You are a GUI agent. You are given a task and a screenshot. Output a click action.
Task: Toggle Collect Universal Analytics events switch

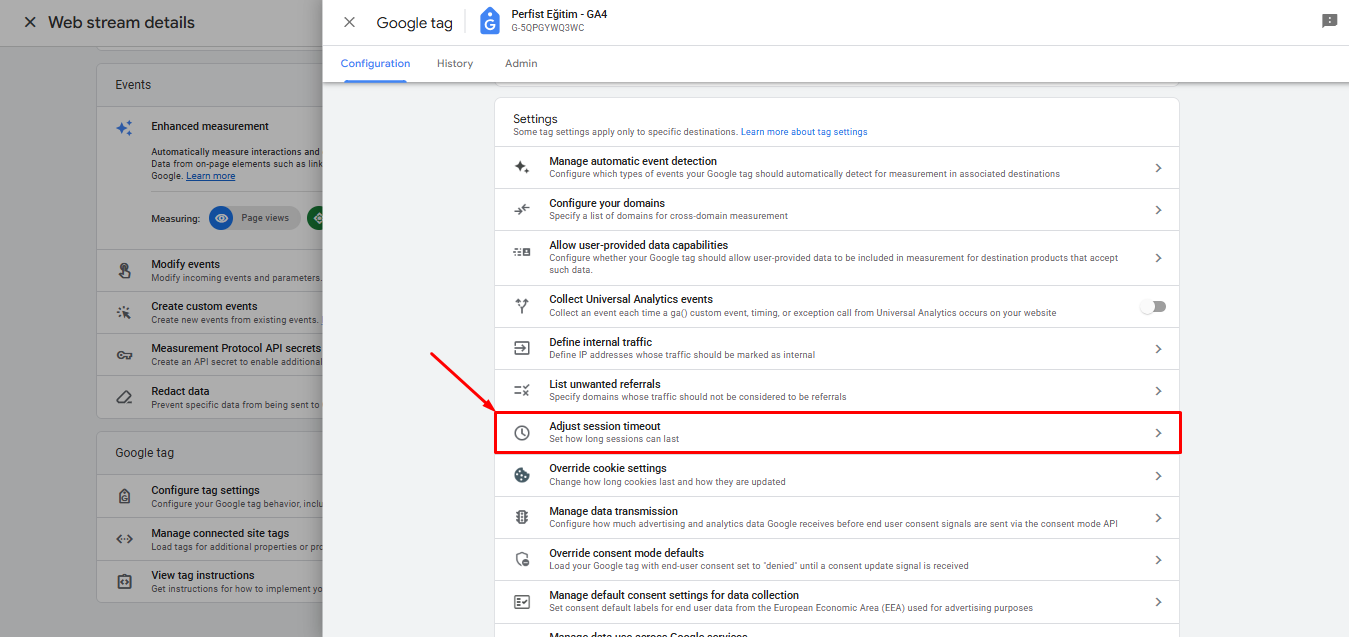click(1153, 307)
